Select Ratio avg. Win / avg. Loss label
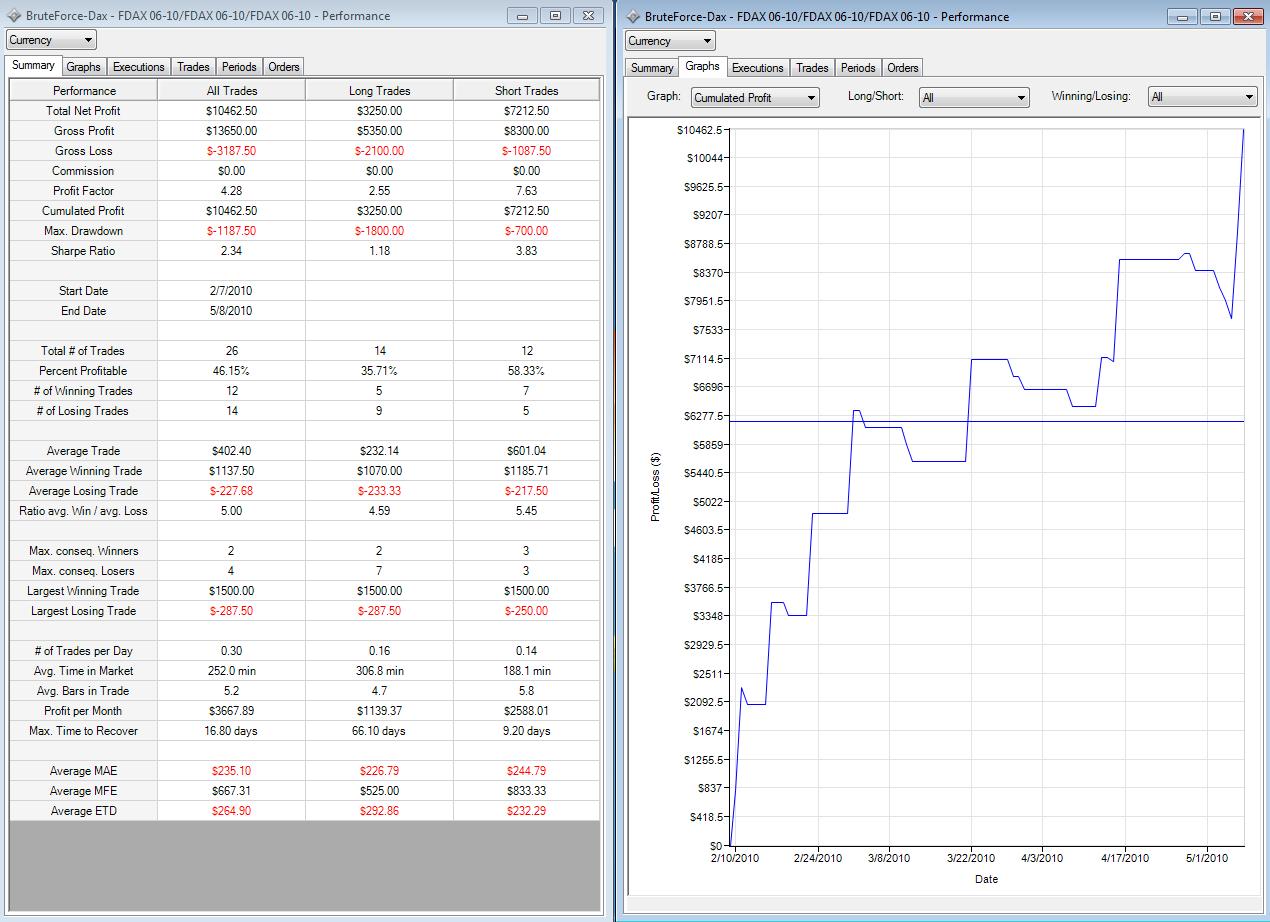The width and height of the screenshot is (1270, 922). click(84, 510)
